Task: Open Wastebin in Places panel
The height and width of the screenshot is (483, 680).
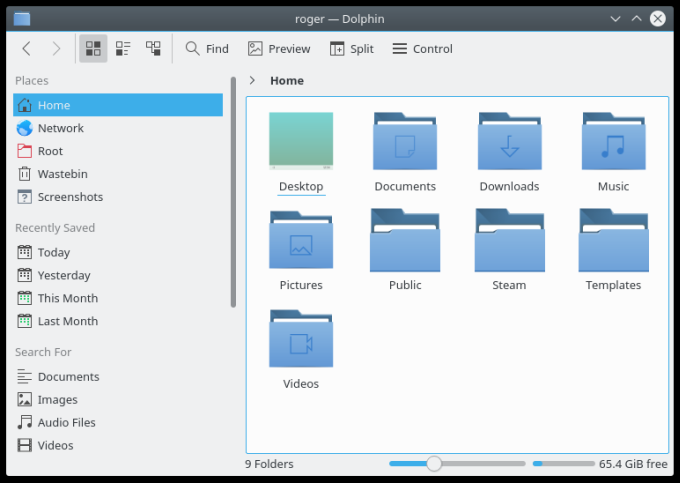Action: click(62, 174)
